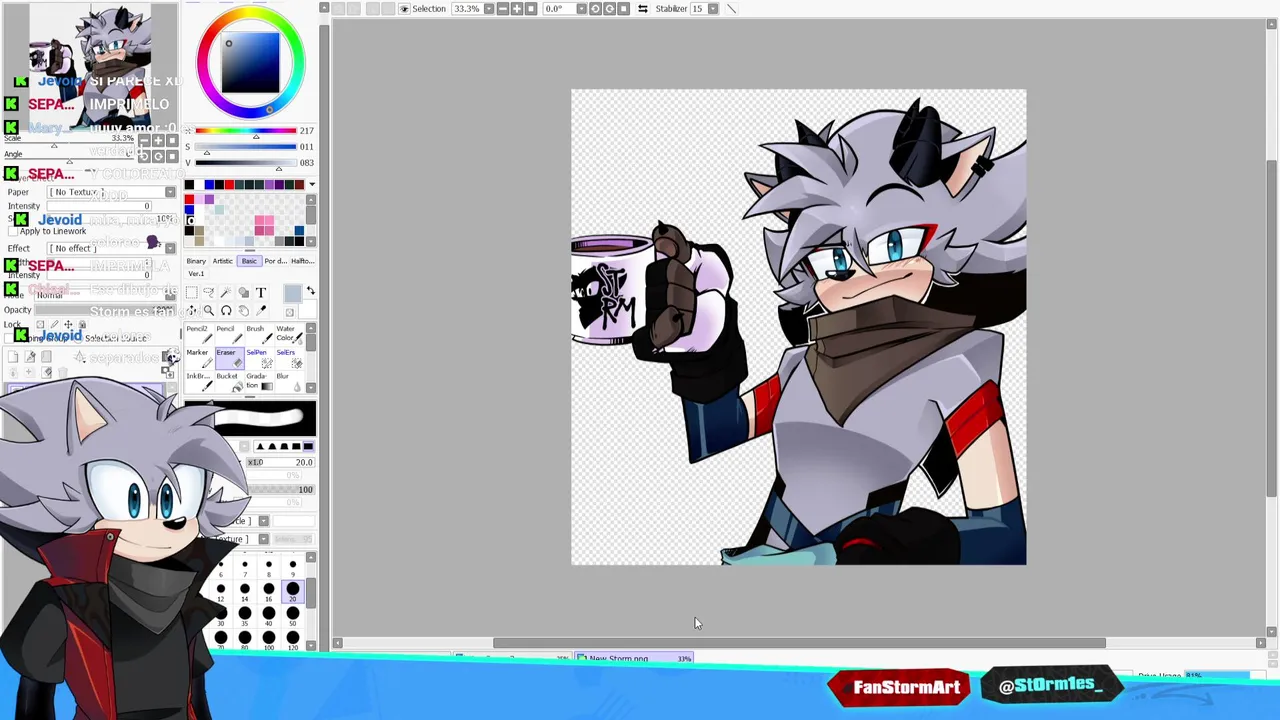
Task: Pick the SelPen selection pen
Action: [260, 358]
